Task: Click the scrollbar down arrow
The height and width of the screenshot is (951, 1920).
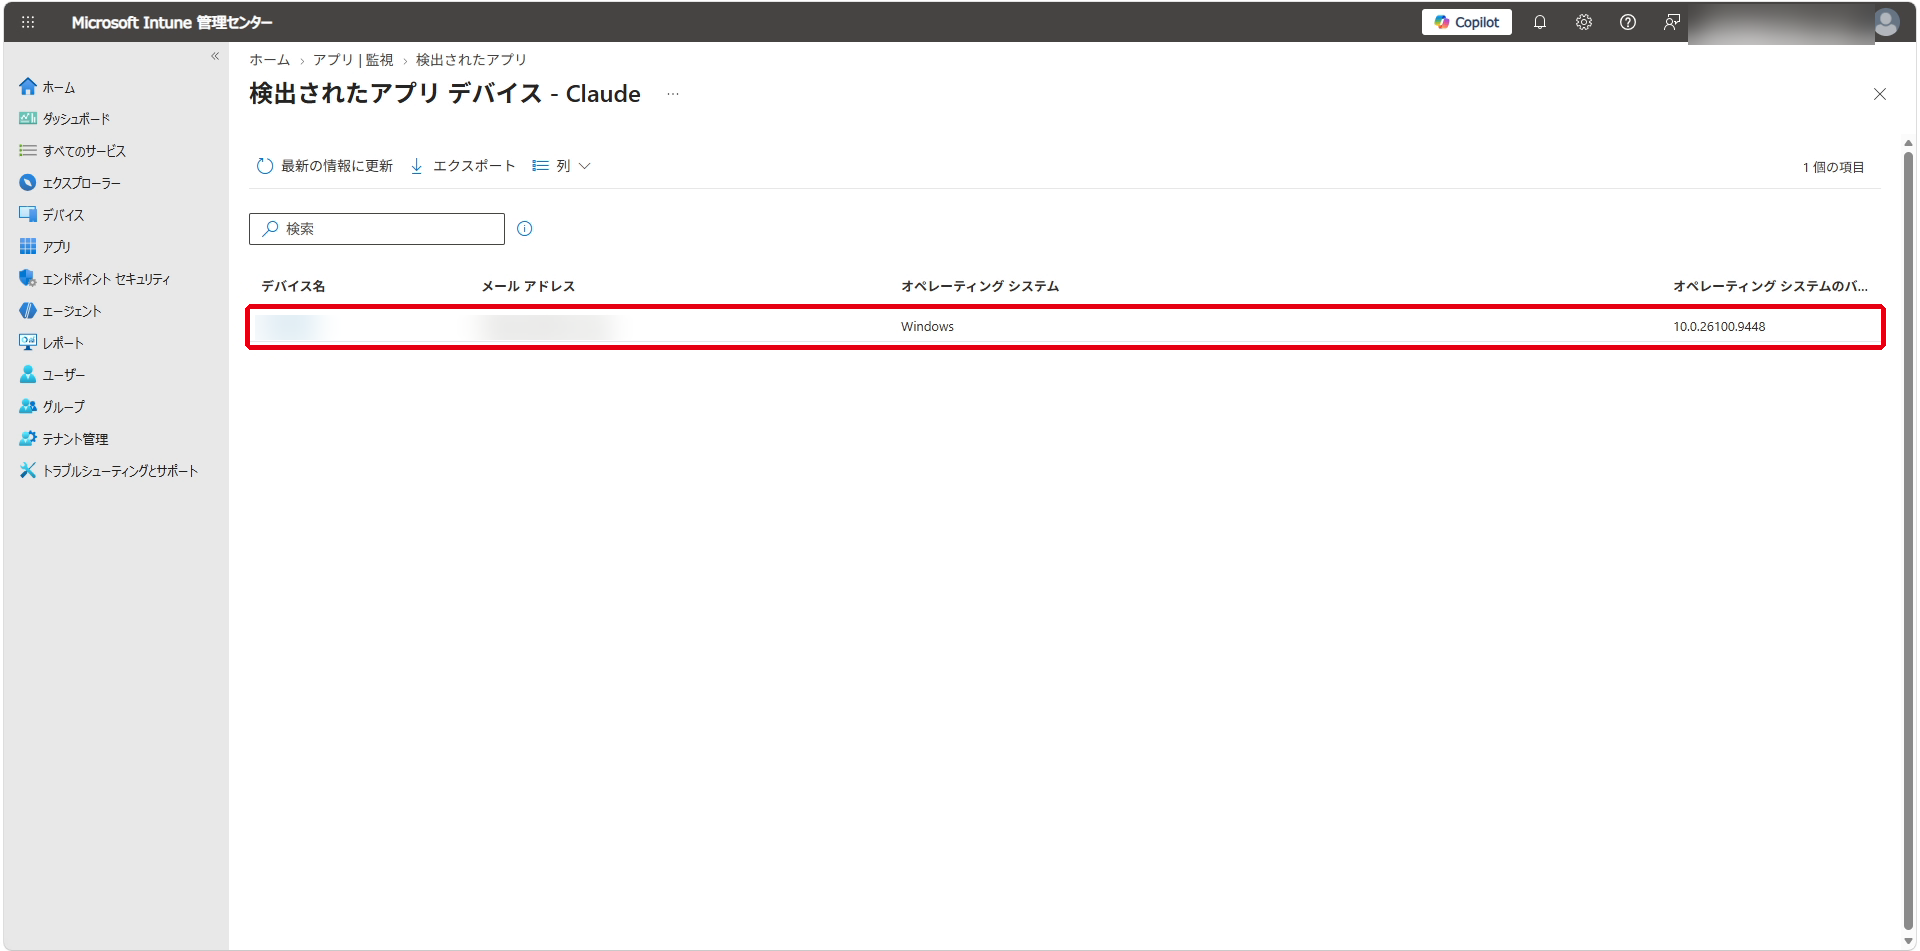Action: click(x=1908, y=940)
